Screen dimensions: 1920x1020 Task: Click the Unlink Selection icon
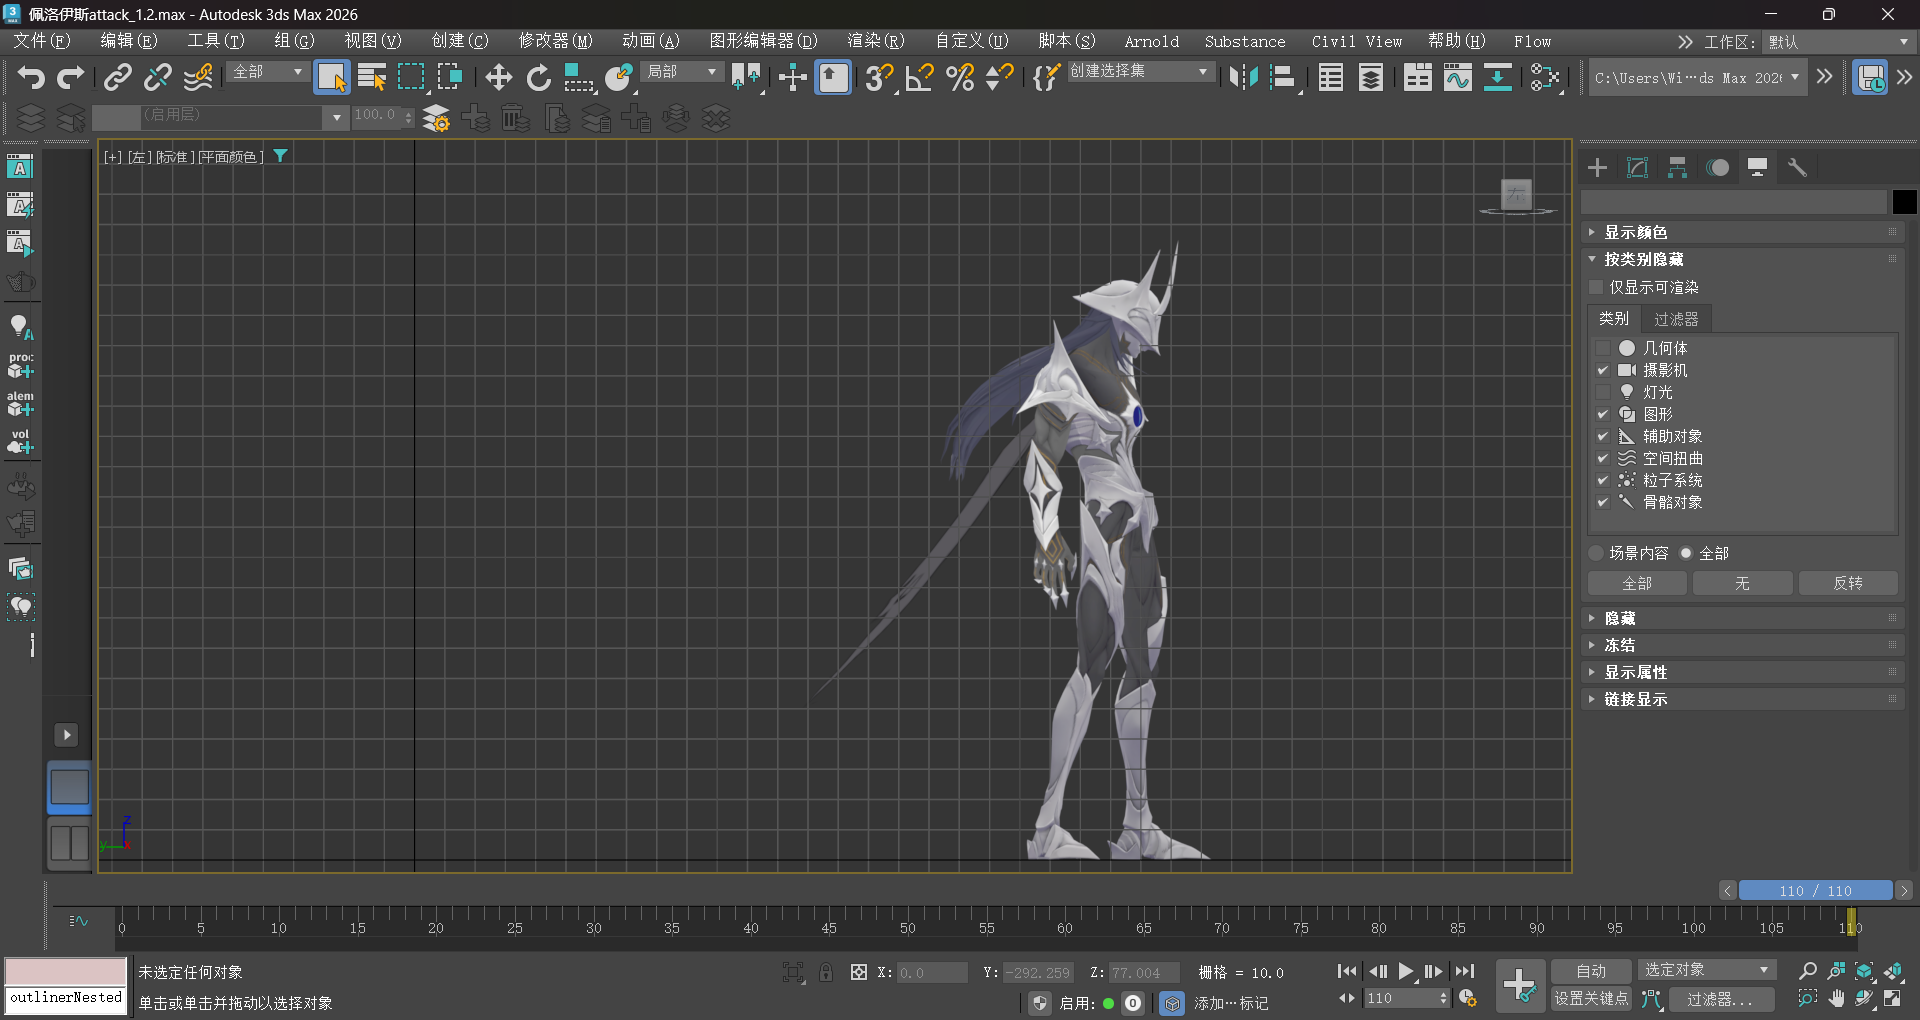click(x=158, y=77)
